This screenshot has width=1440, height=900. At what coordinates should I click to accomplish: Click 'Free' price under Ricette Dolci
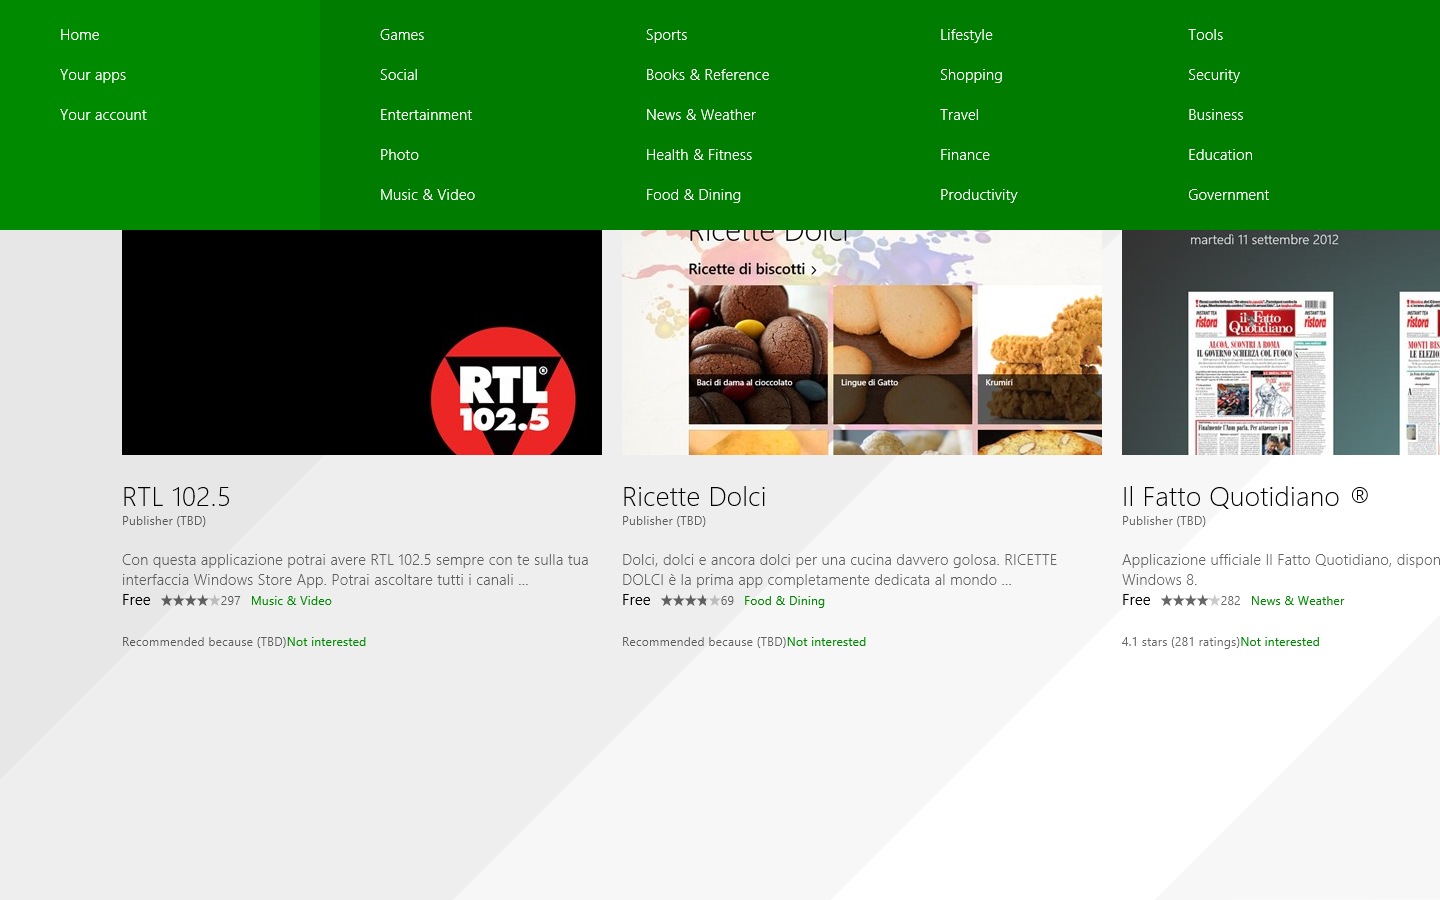[x=636, y=600]
